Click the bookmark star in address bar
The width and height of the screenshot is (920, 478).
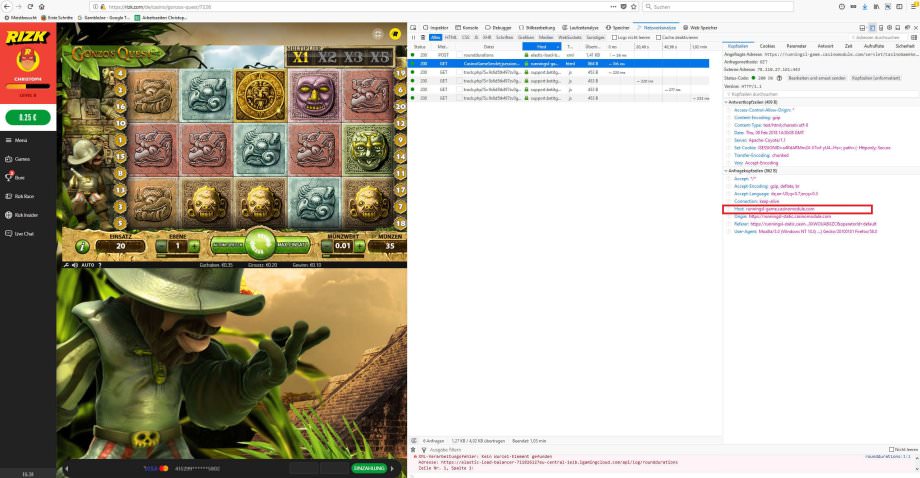click(x=634, y=6)
